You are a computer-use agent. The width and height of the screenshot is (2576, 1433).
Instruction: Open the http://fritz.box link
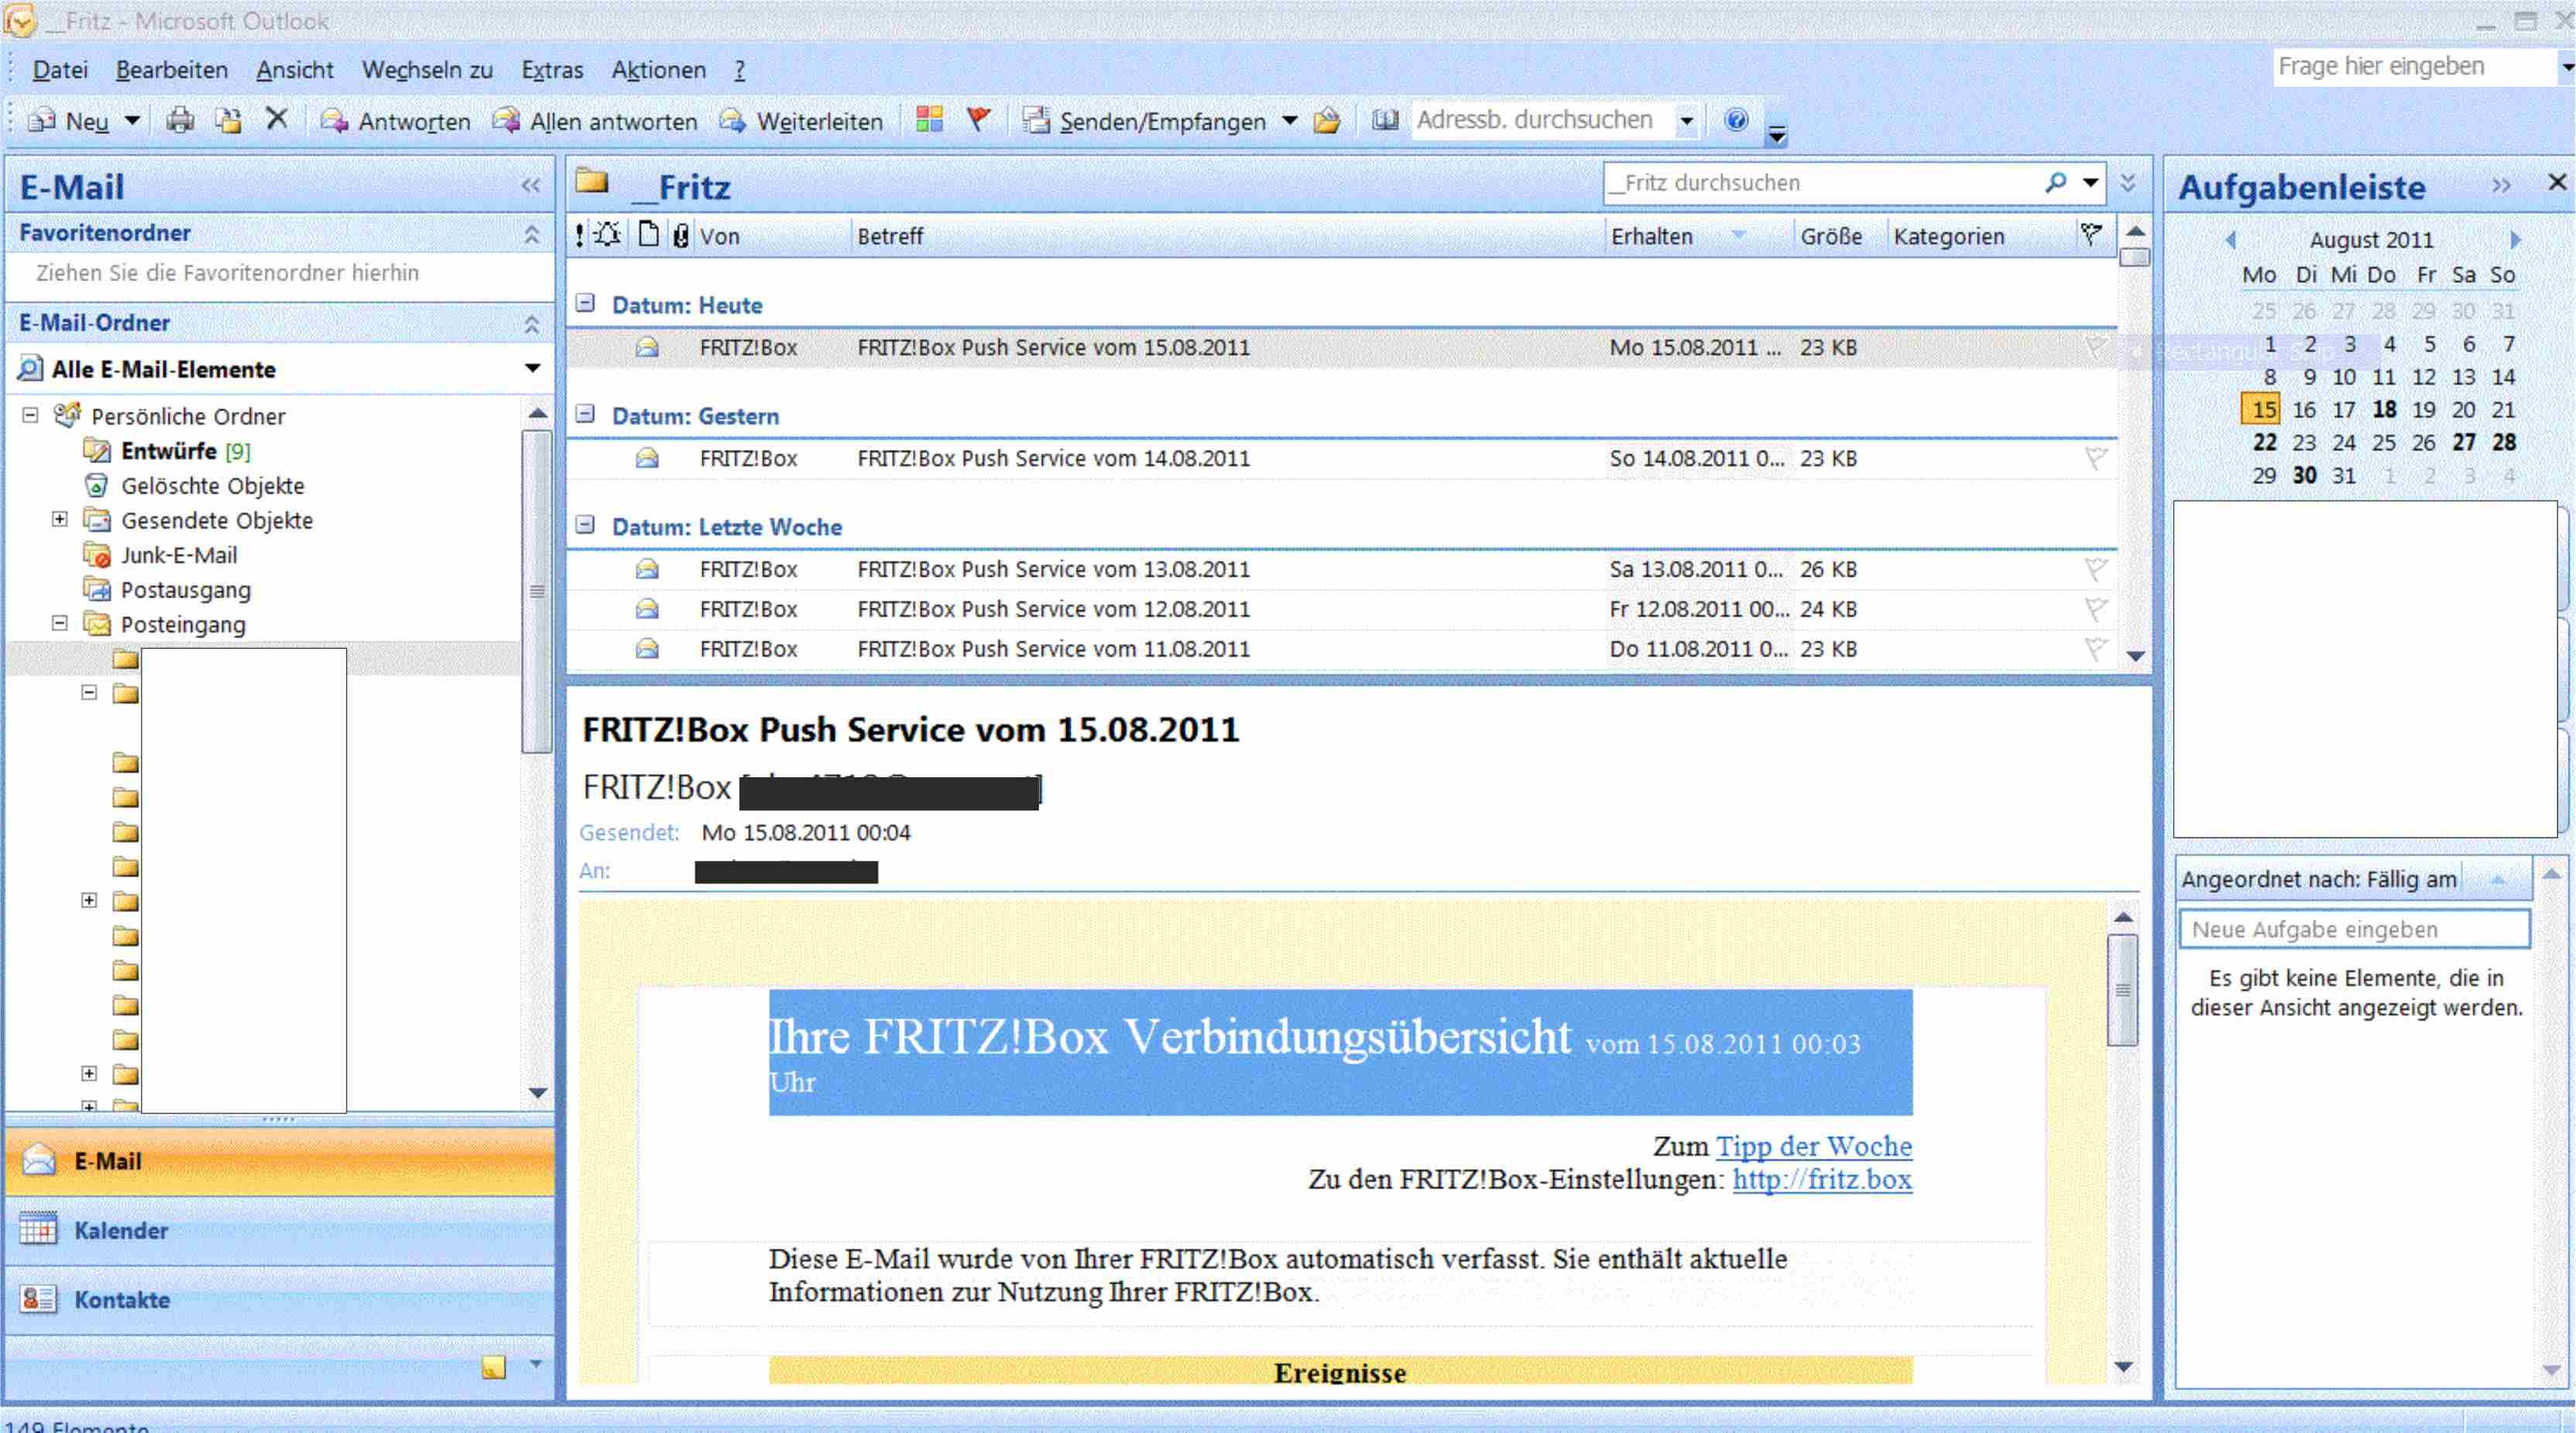coord(1822,1180)
